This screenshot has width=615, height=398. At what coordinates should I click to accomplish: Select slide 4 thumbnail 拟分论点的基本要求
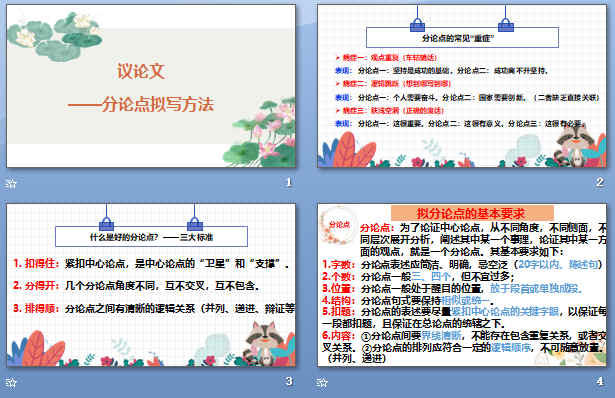coord(462,285)
